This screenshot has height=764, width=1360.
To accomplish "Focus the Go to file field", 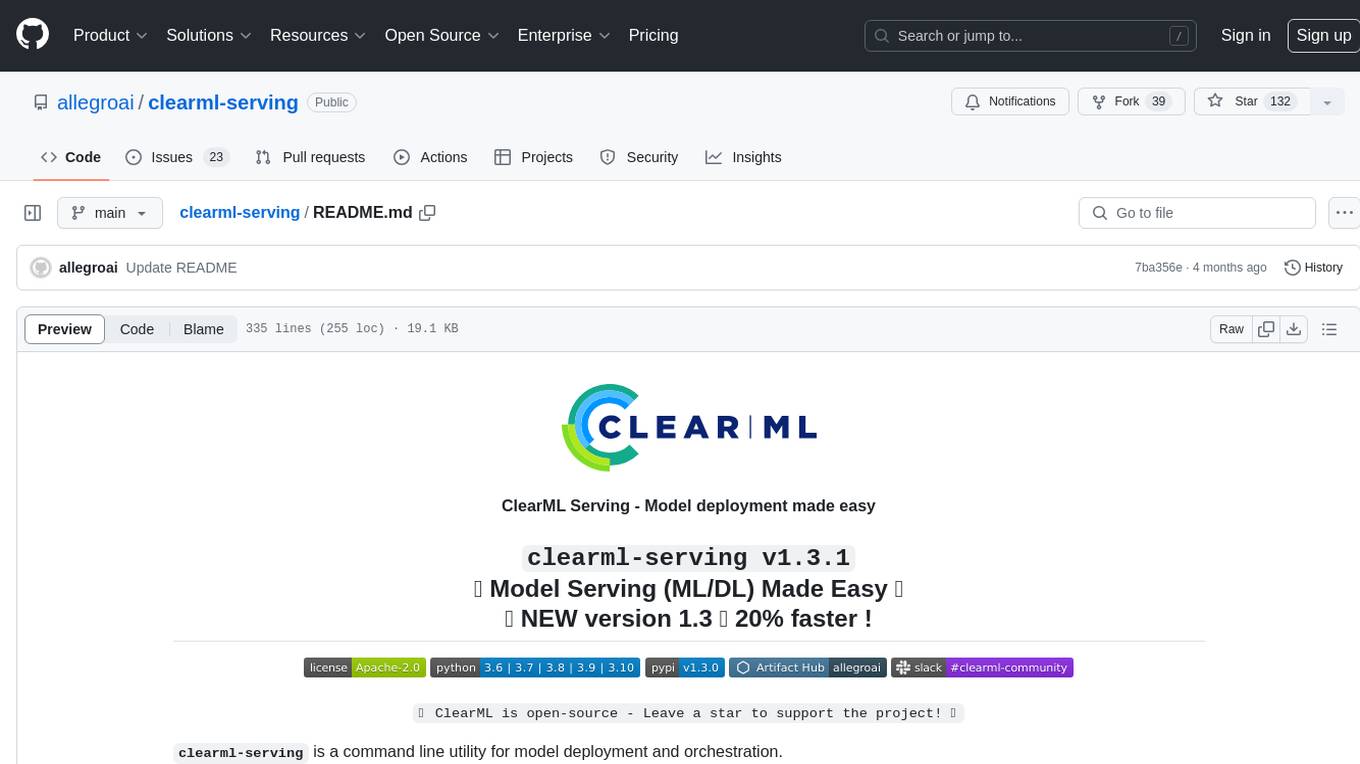I will point(1197,213).
